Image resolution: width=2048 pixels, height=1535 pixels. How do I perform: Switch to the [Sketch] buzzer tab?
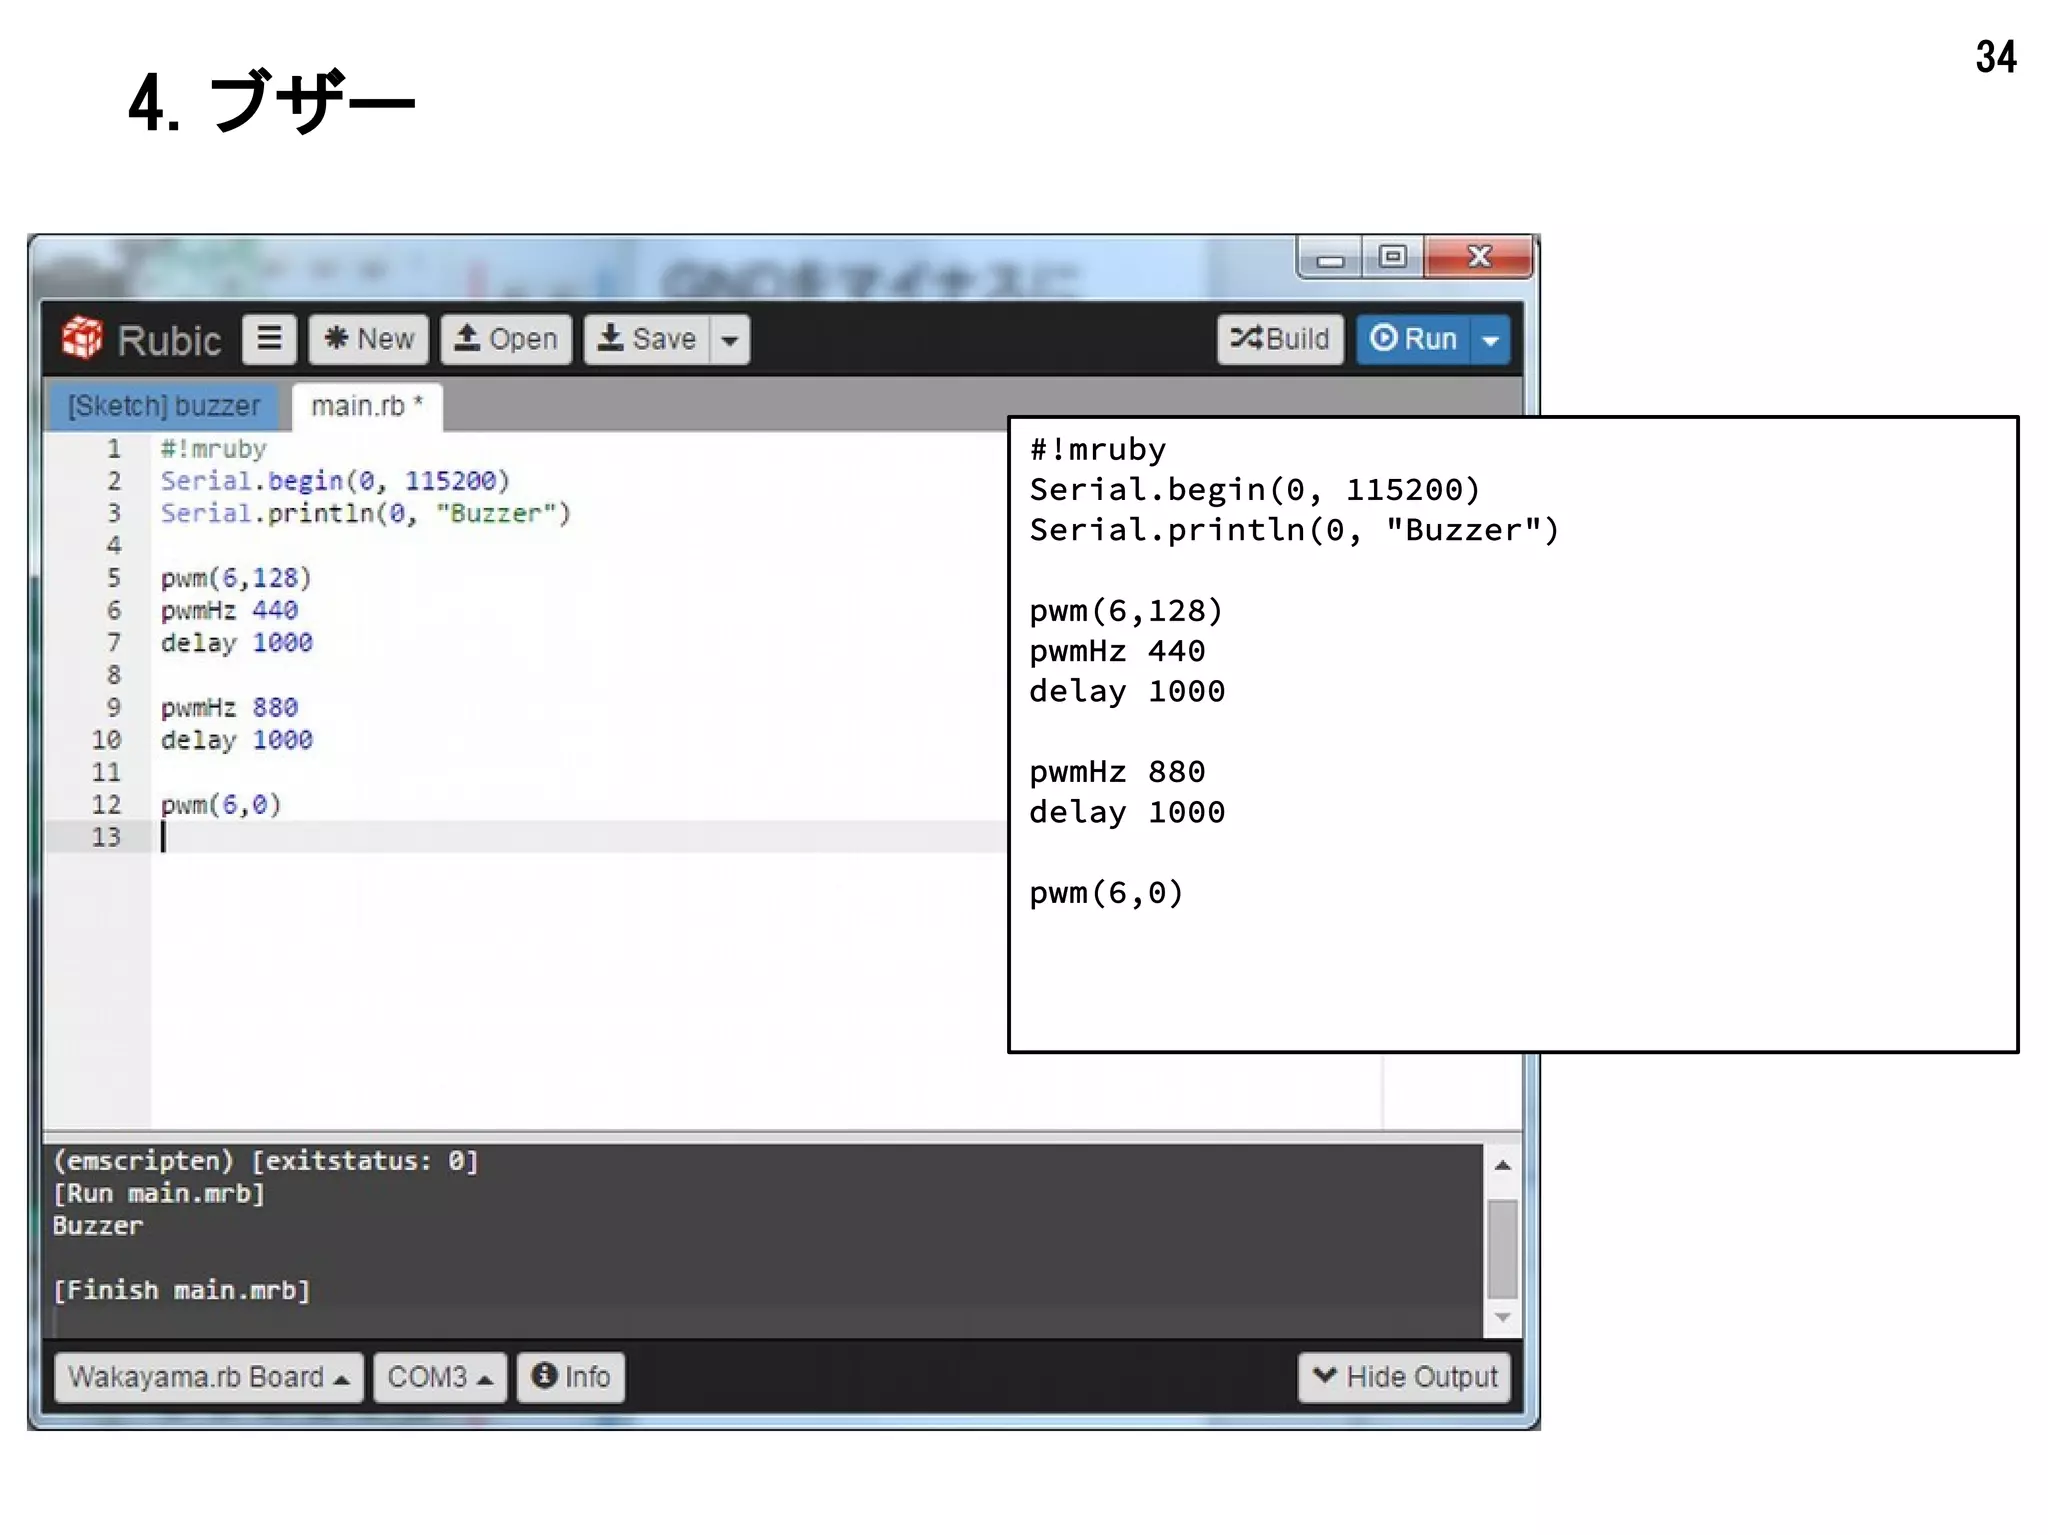pos(164,406)
